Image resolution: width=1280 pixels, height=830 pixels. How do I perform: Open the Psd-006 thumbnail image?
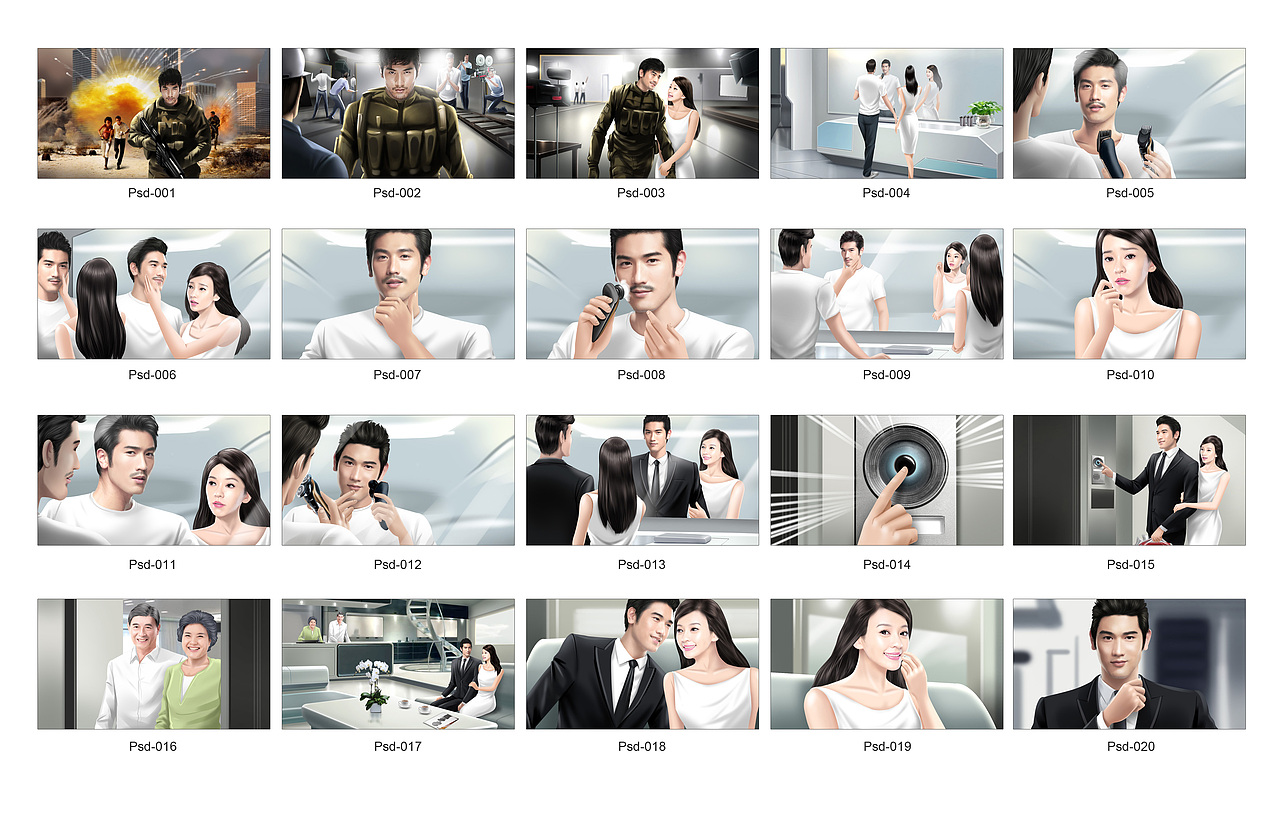[154, 294]
